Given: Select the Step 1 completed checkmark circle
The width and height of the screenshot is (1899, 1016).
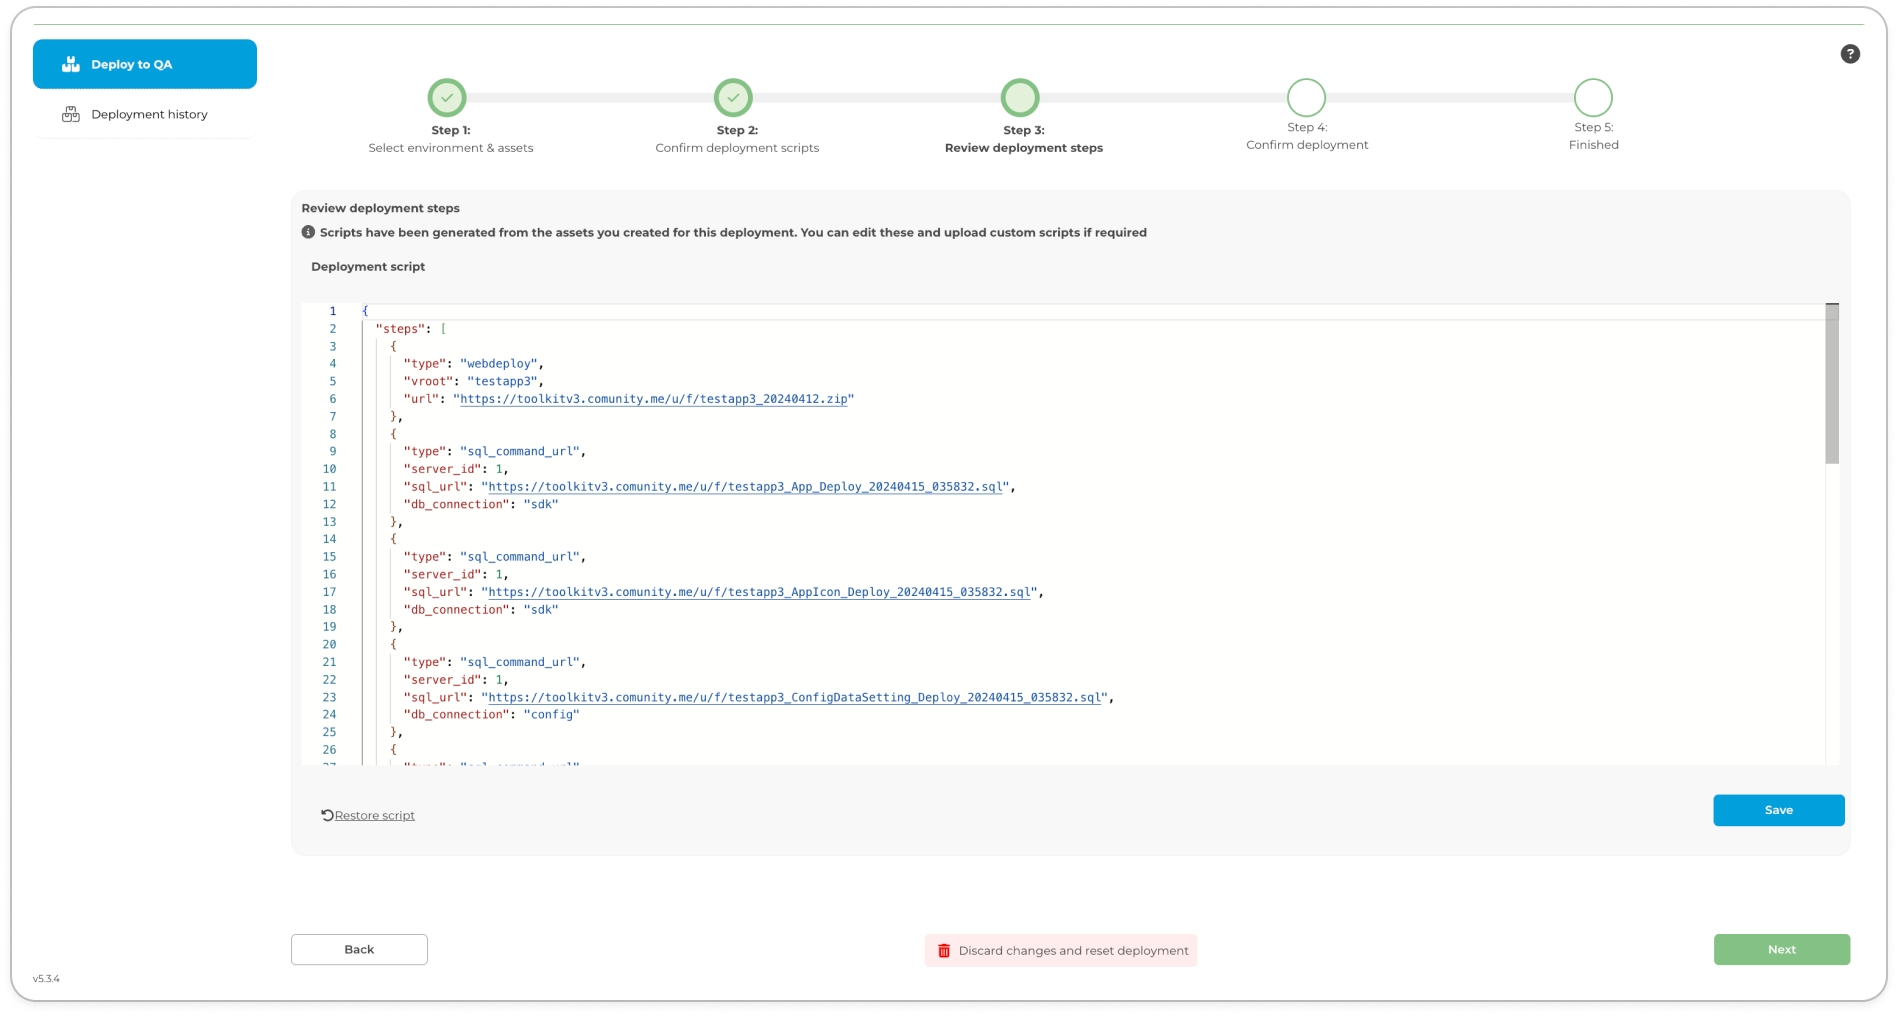Looking at the screenshot, I should pos(447,98).
